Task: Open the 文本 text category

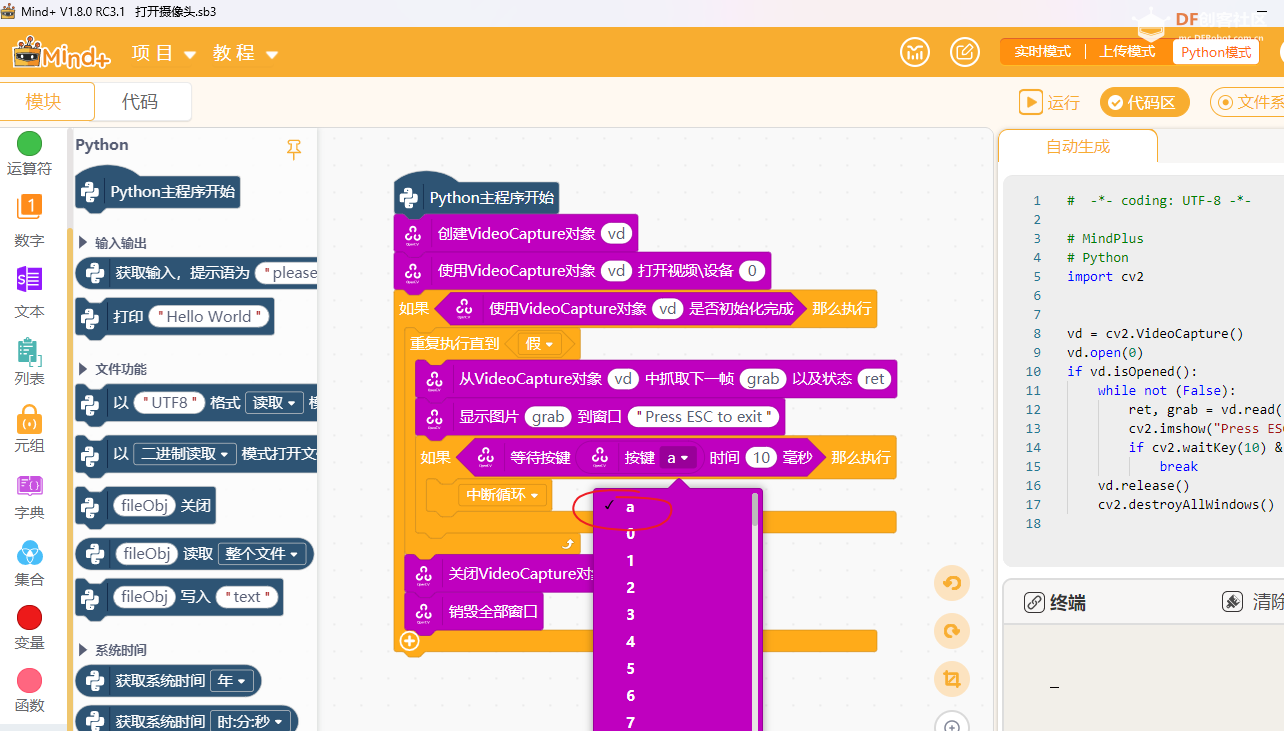Action: 29,292
